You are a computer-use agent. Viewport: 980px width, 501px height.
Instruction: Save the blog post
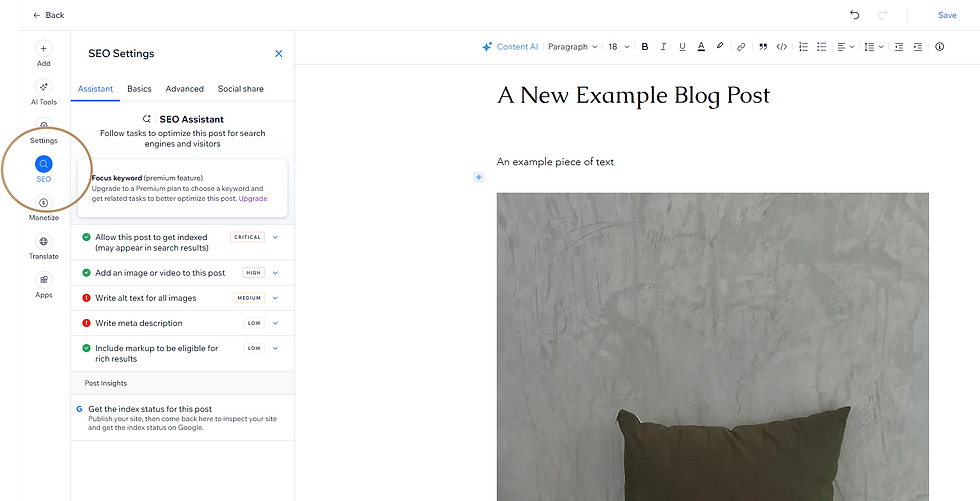point(947,15)
